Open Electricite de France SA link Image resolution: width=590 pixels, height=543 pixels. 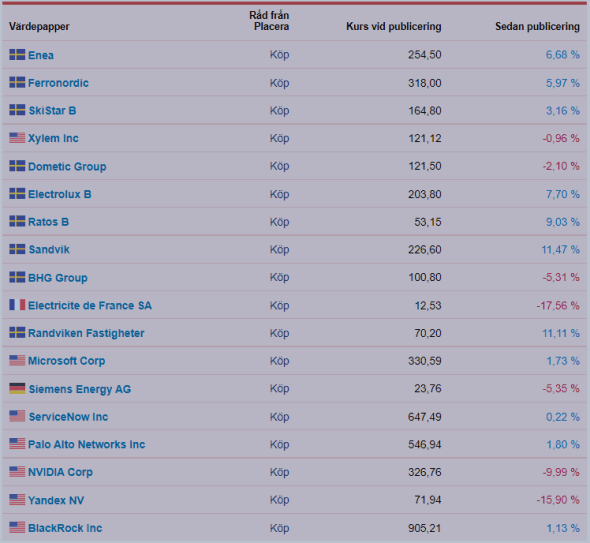coord(90,306)
